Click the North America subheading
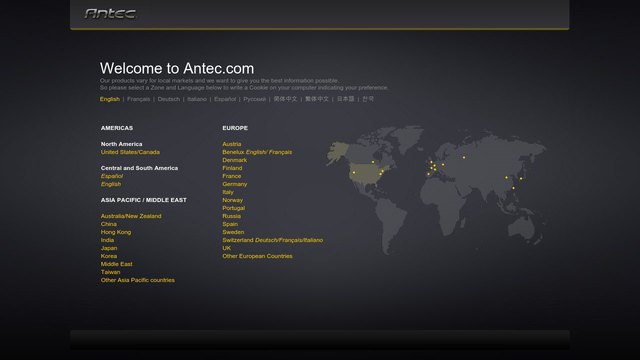 point(122,144)
